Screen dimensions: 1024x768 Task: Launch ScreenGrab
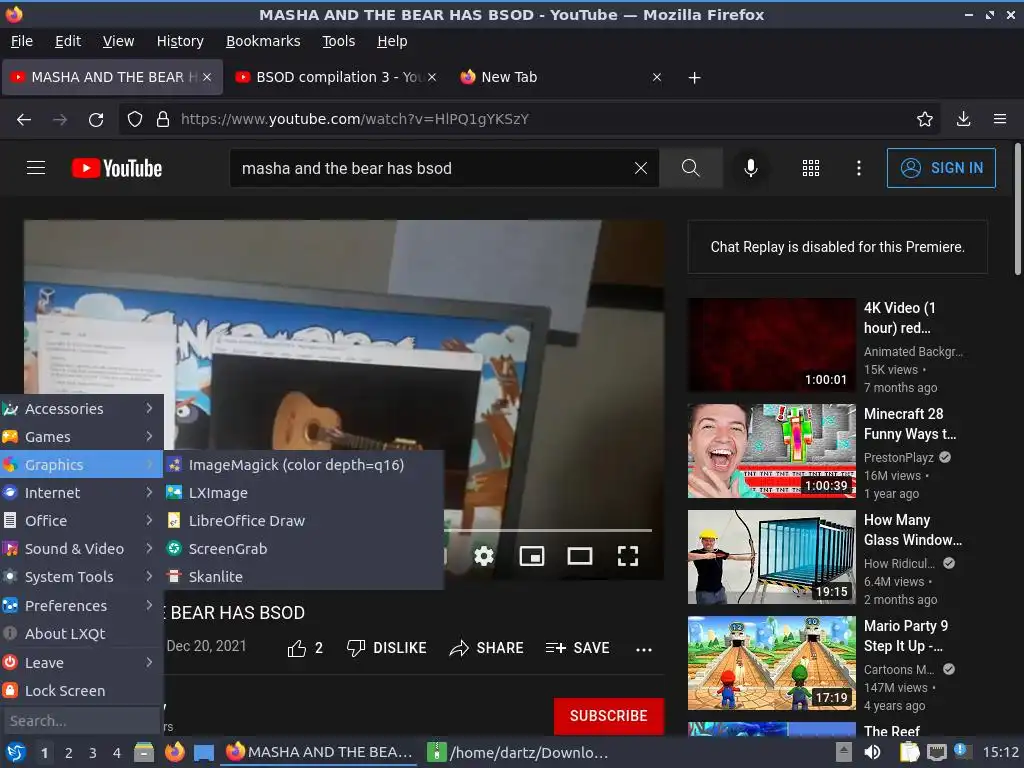point(304,549)
